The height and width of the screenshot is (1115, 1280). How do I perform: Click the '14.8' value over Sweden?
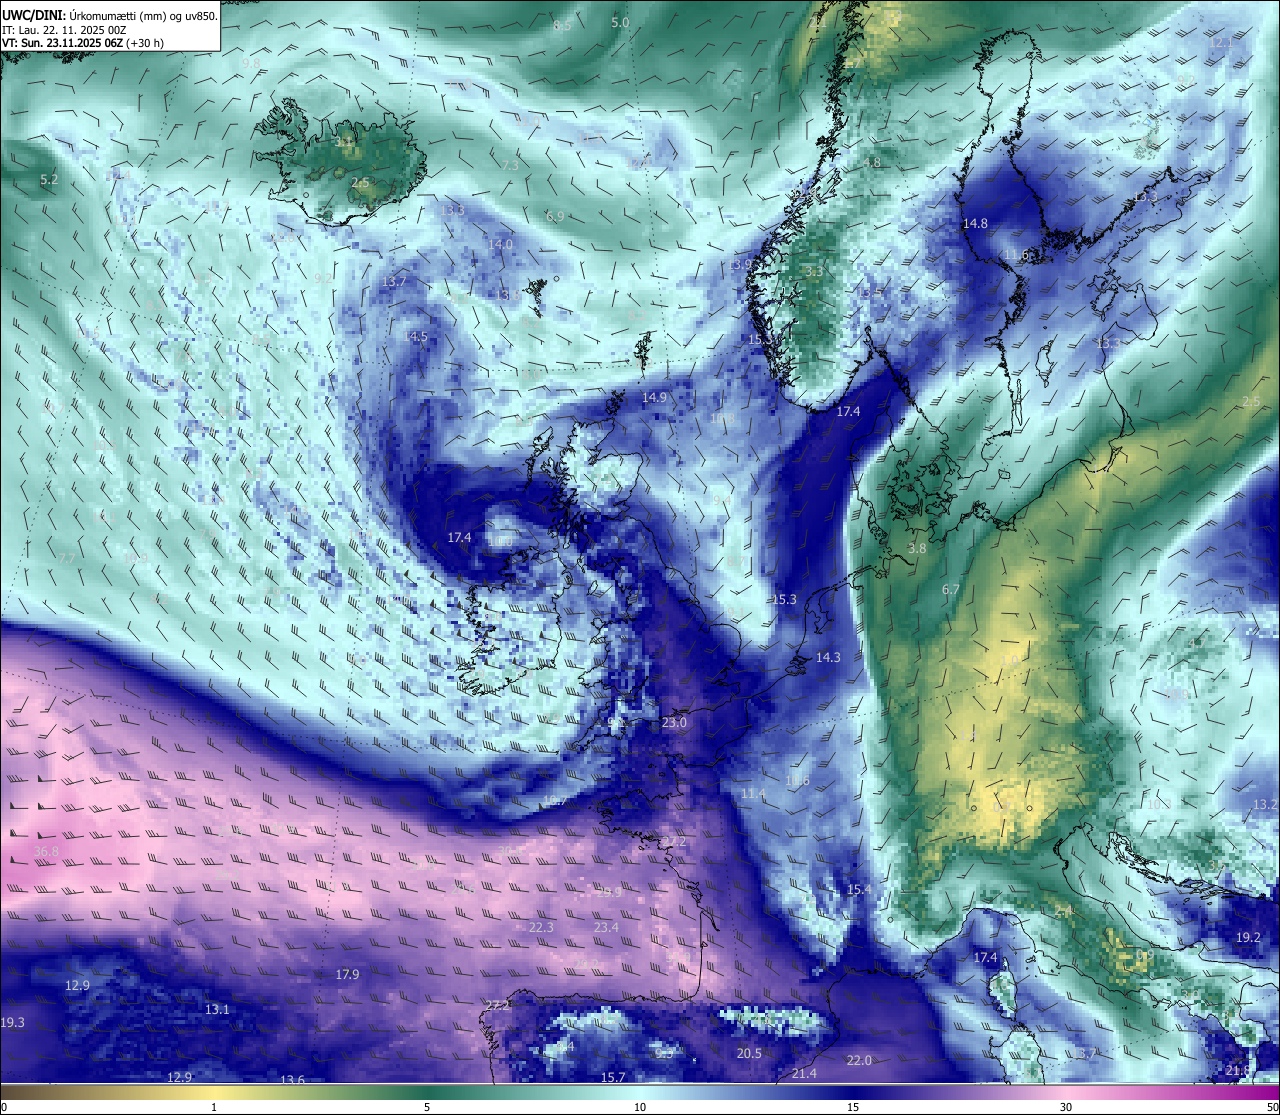975,224
